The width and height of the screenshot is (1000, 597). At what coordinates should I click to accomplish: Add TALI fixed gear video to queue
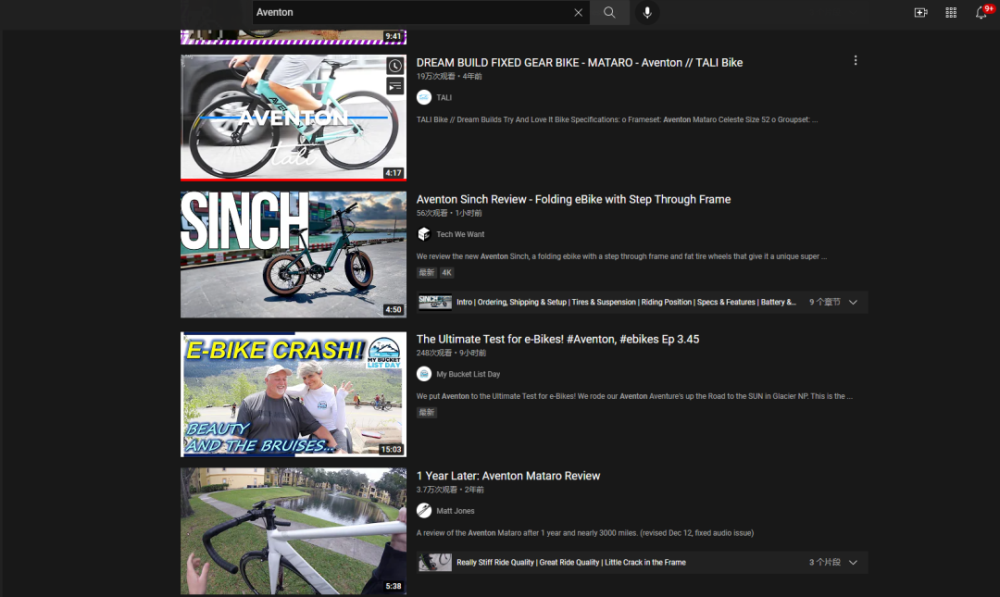[395, 85]
